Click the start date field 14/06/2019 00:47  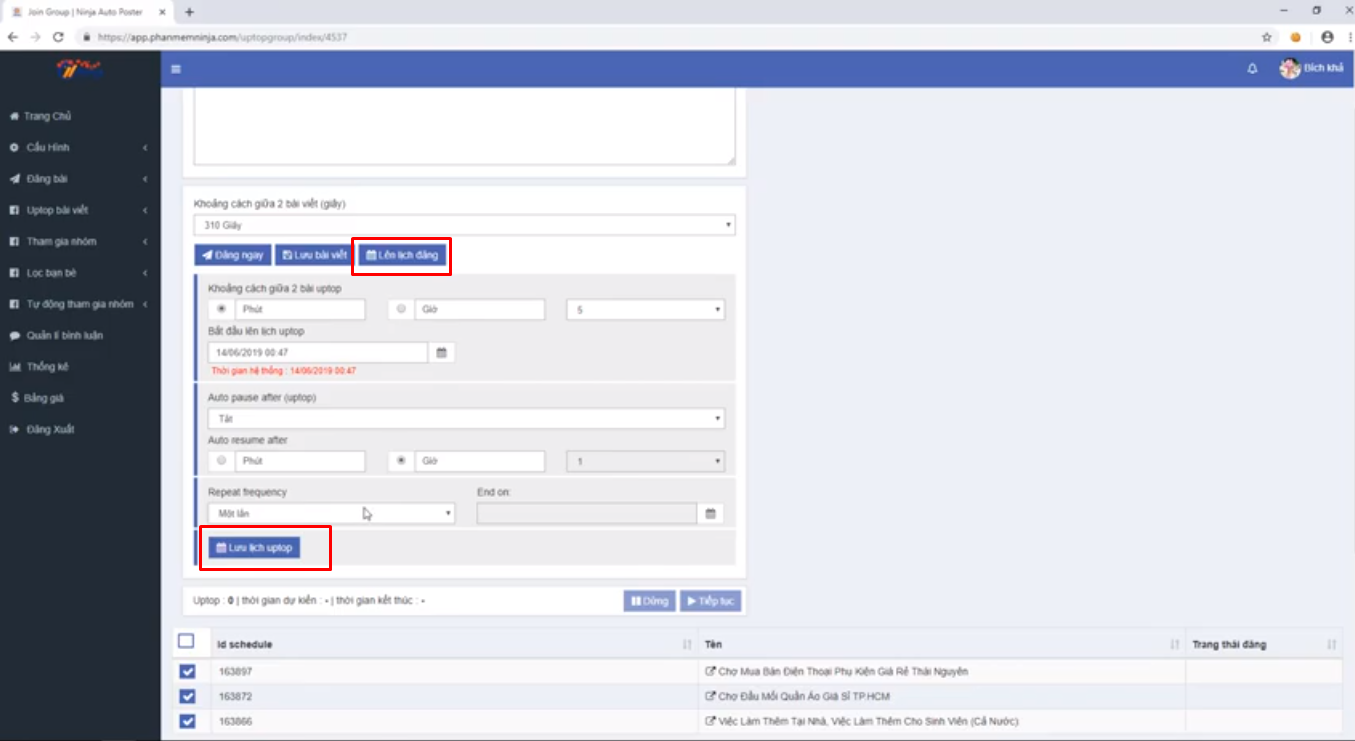pos(318,352)
